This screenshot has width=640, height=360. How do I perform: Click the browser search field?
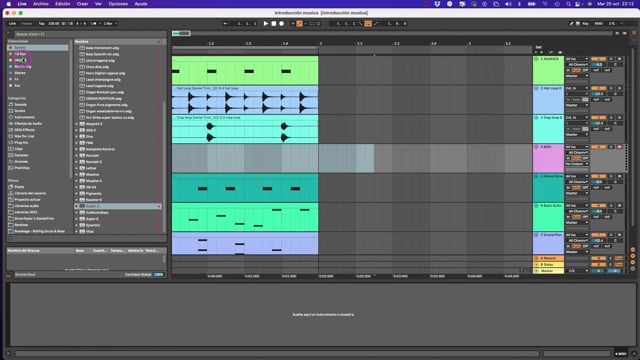coord(90,34)
